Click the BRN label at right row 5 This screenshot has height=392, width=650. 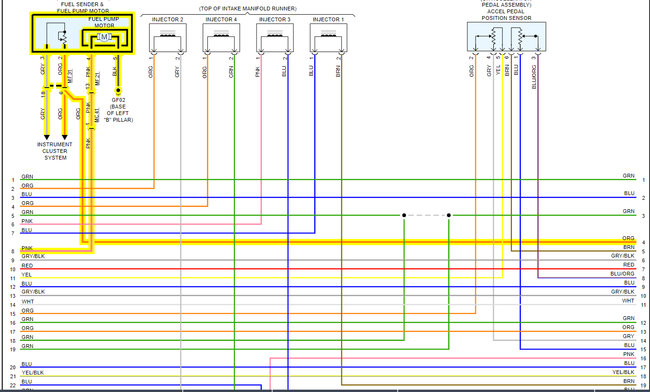point(629,247)
